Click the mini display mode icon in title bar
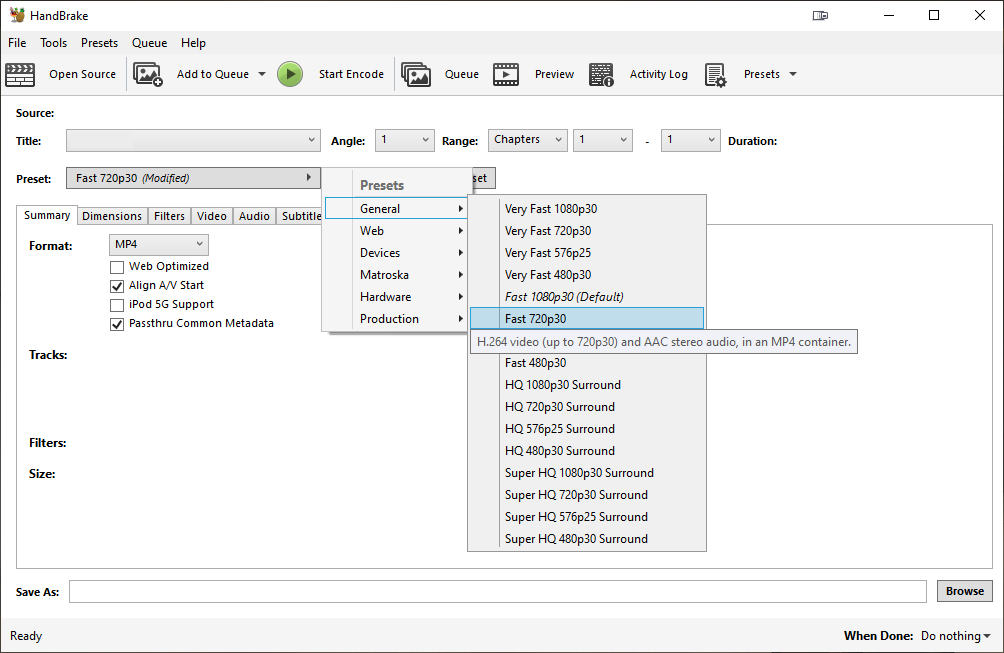The width and height of the screenshot is (1004, 653). (820, 15)
